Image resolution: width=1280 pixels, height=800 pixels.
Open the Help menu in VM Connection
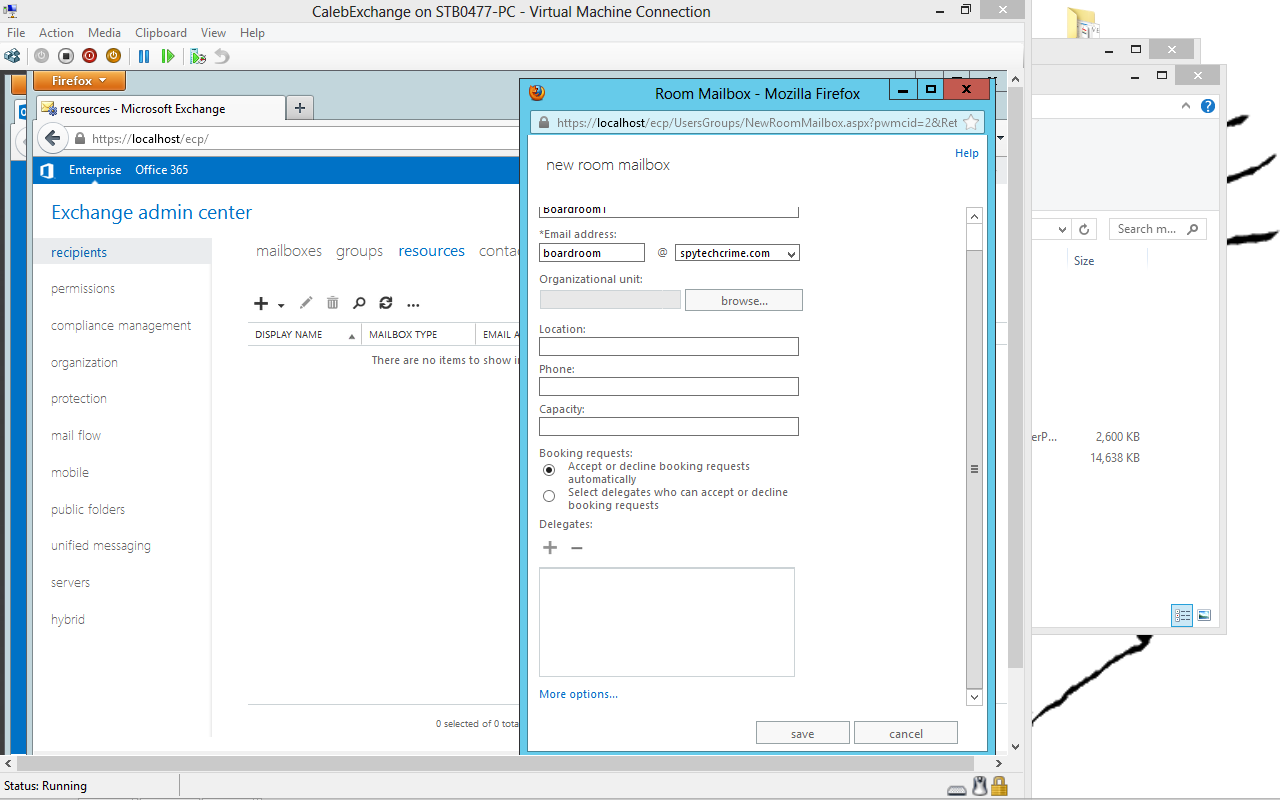(x=252, y=33)
